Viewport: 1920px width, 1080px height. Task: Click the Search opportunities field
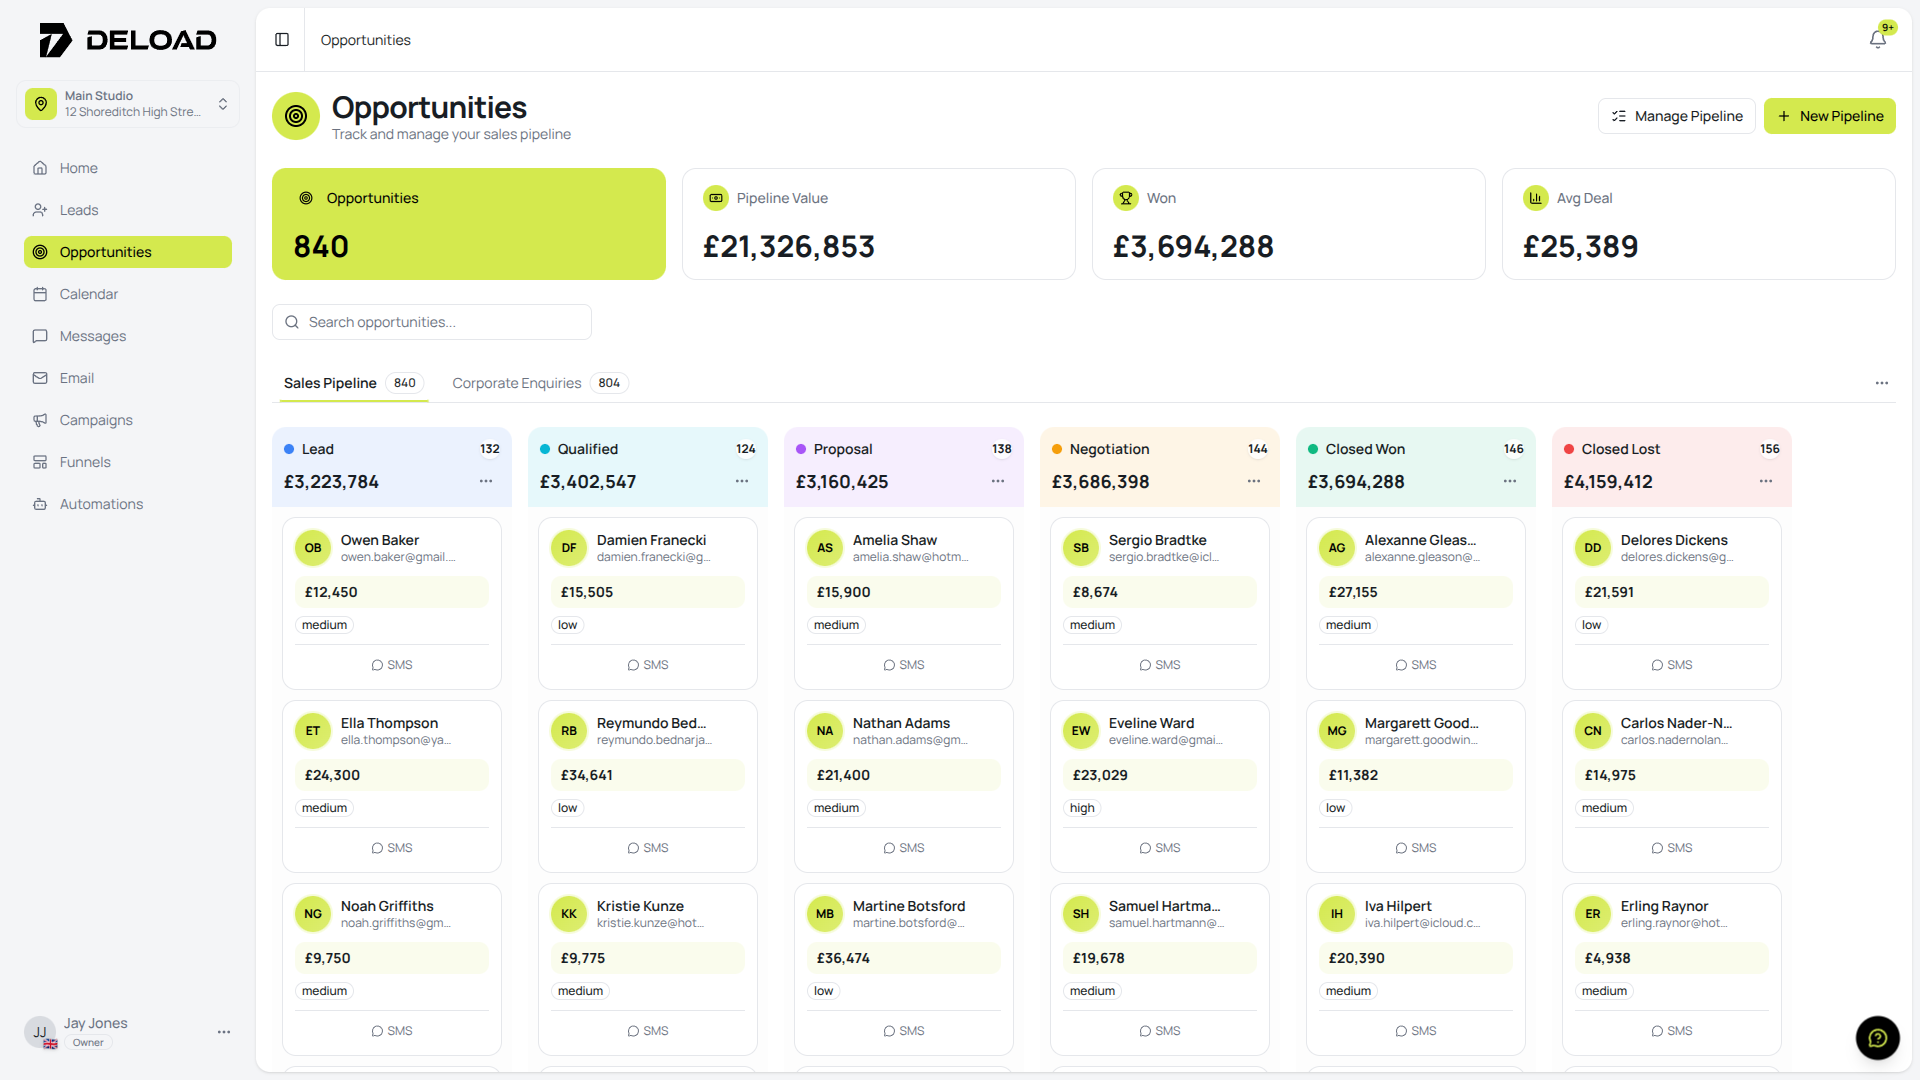click(x=432, y=322)
